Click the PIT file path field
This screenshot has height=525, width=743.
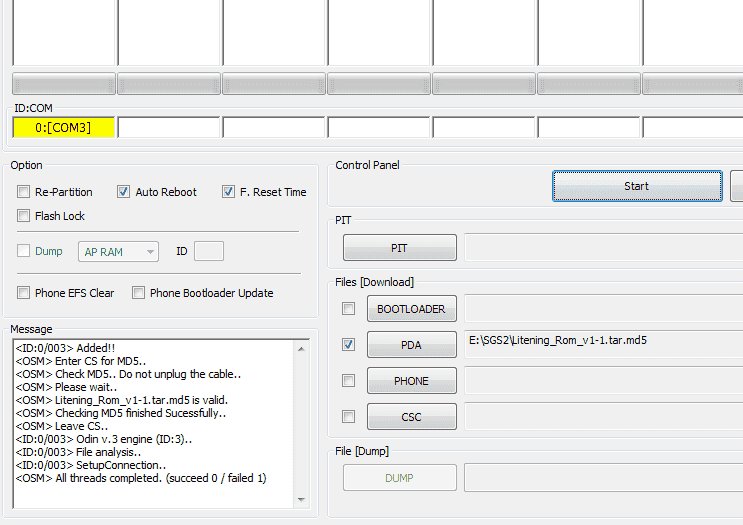[604, 247]
